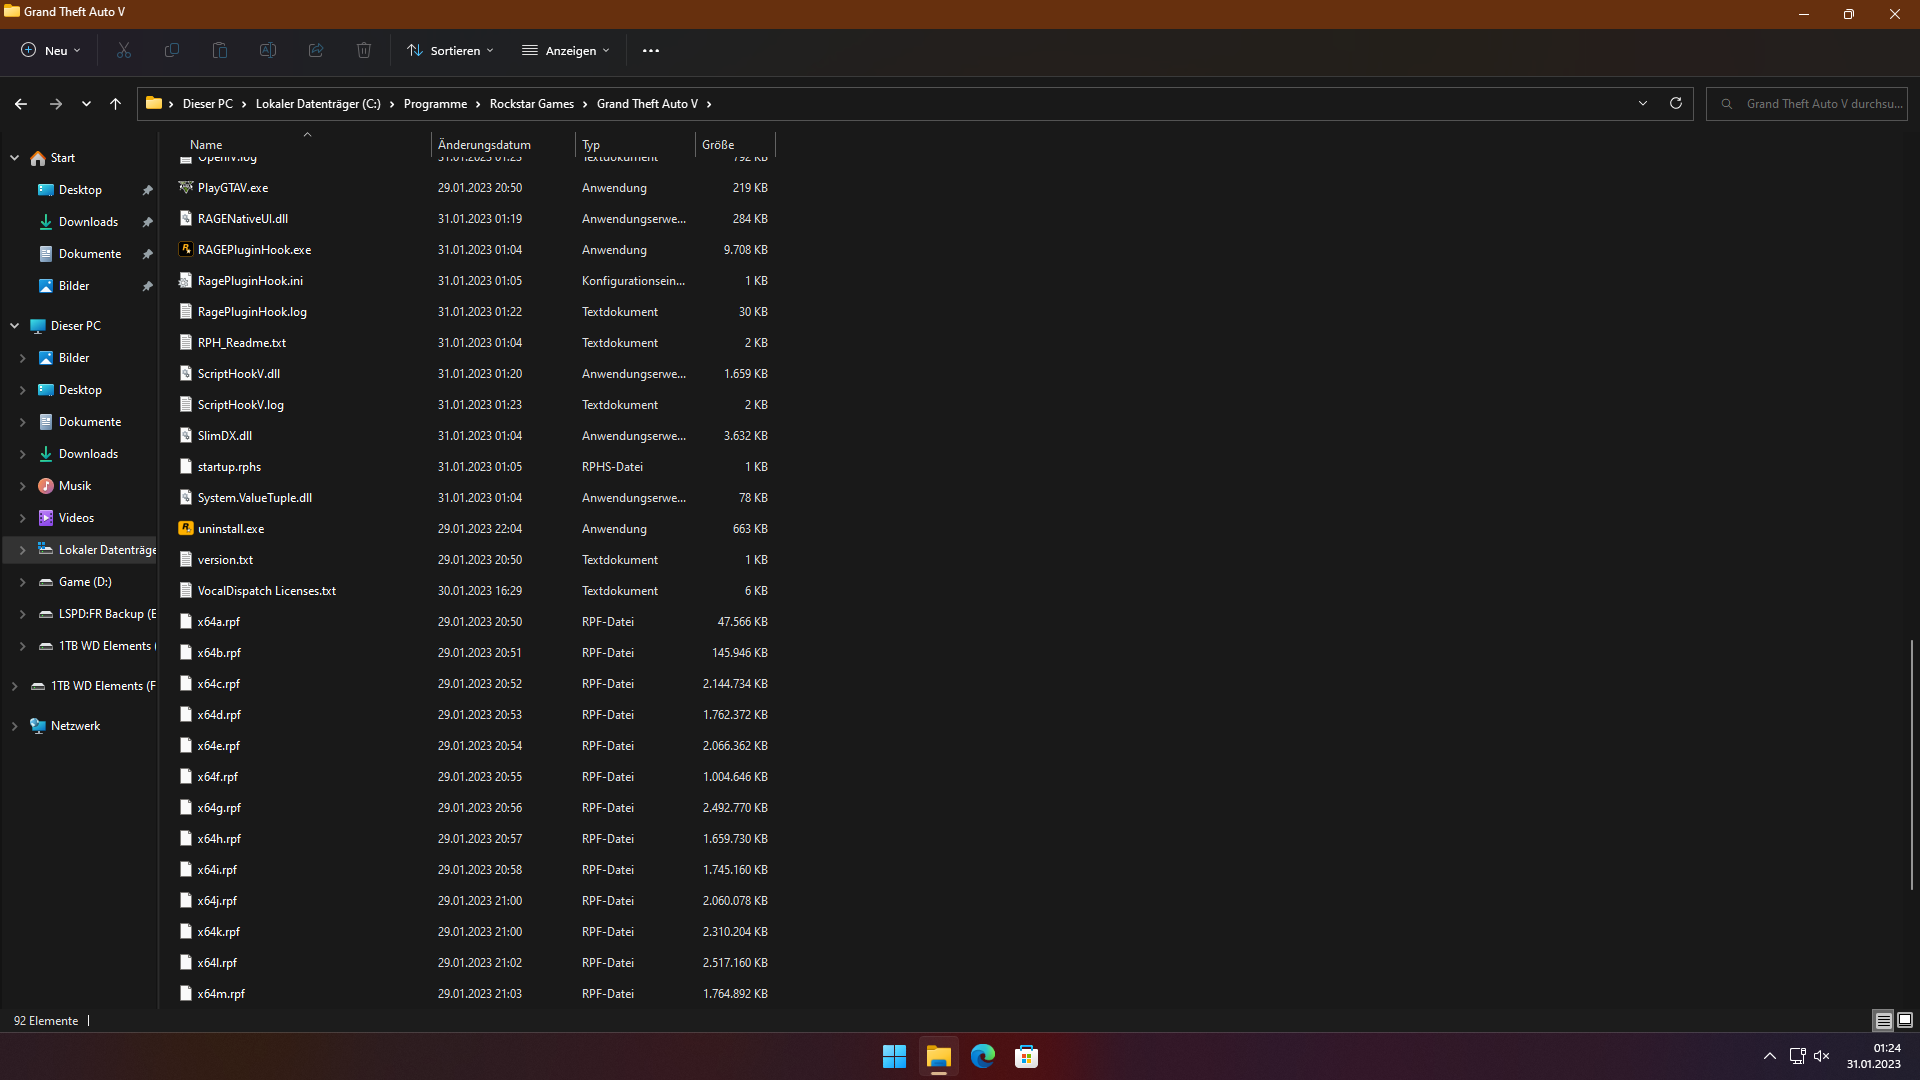Refresh the folder view
The image size is (1920, 1080).
click(x=1676, y=103)
